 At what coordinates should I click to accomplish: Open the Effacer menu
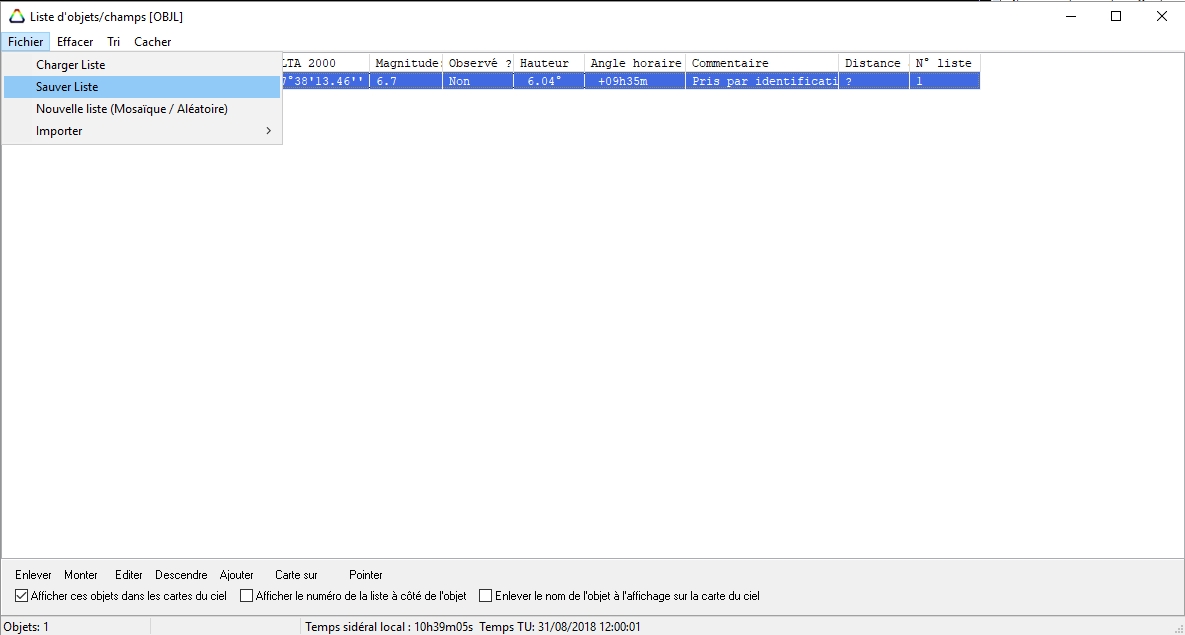(x=75, y=42)
